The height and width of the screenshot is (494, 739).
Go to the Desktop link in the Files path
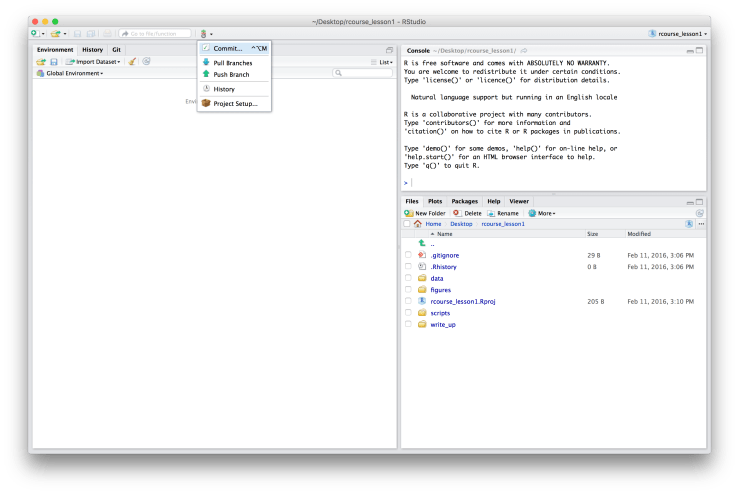[x=461, y=224]
